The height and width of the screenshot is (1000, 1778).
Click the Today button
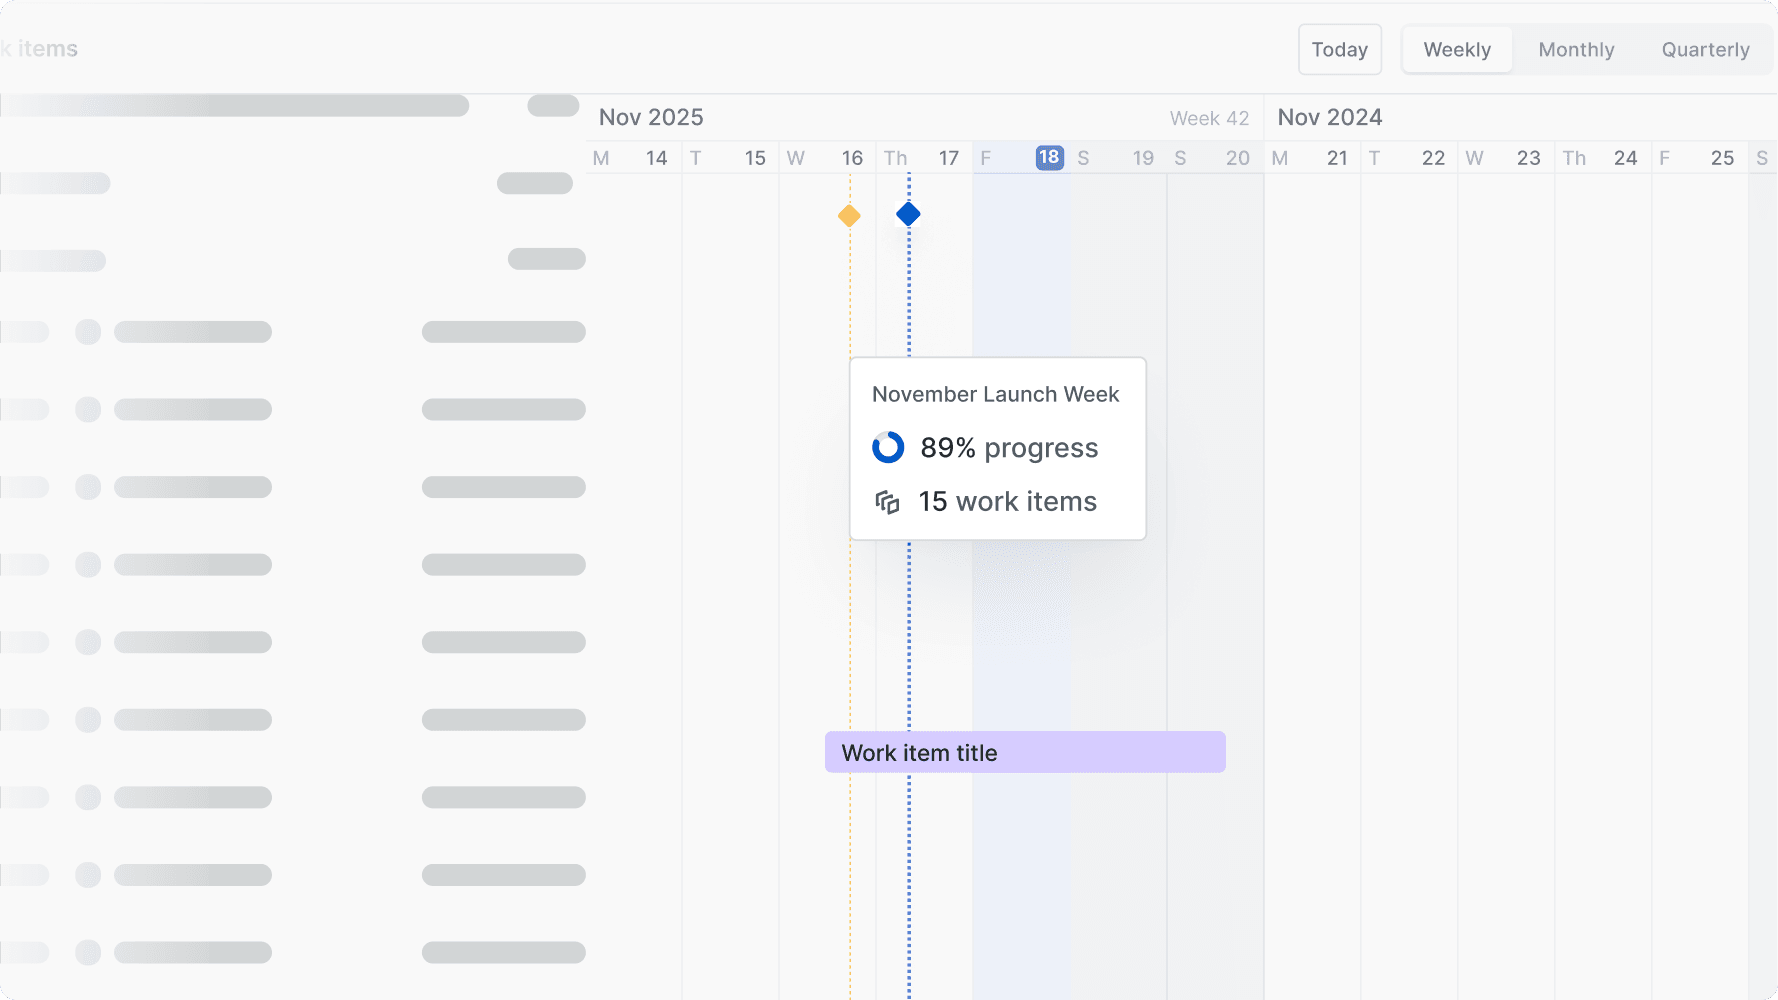[1340, 49]
